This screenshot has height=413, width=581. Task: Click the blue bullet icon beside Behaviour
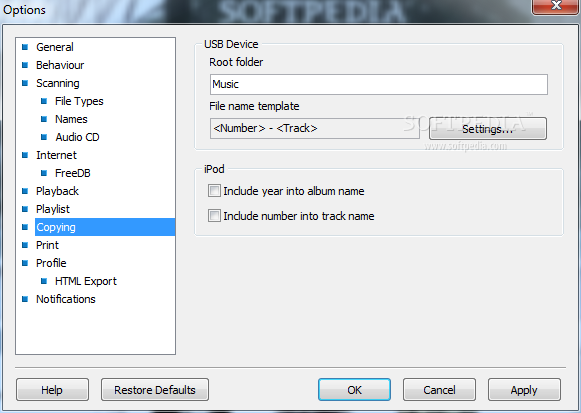click(25, 65)
